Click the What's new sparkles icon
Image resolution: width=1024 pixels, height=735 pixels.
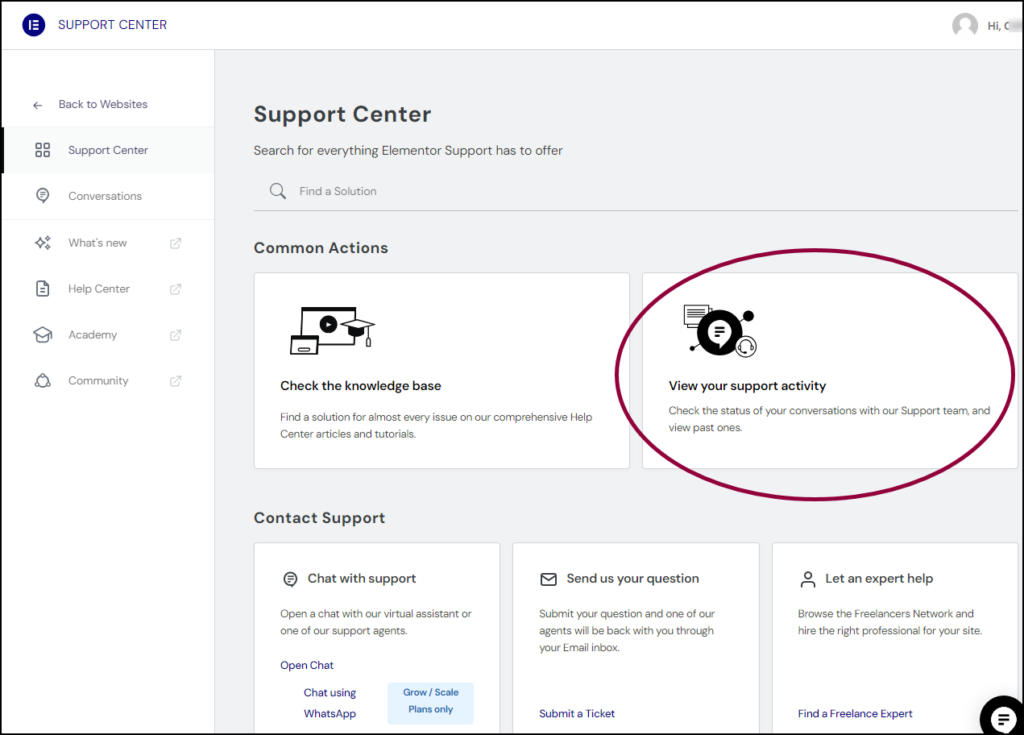click(x=42, y=242)
